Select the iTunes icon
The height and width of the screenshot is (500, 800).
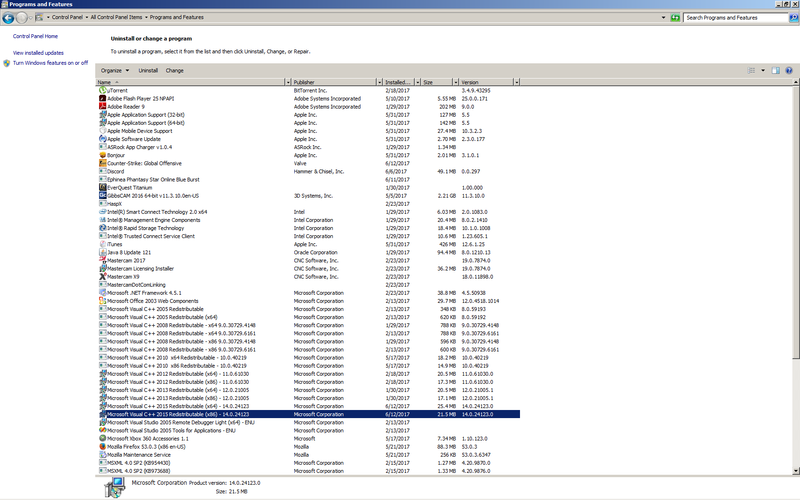pos(103,244)
